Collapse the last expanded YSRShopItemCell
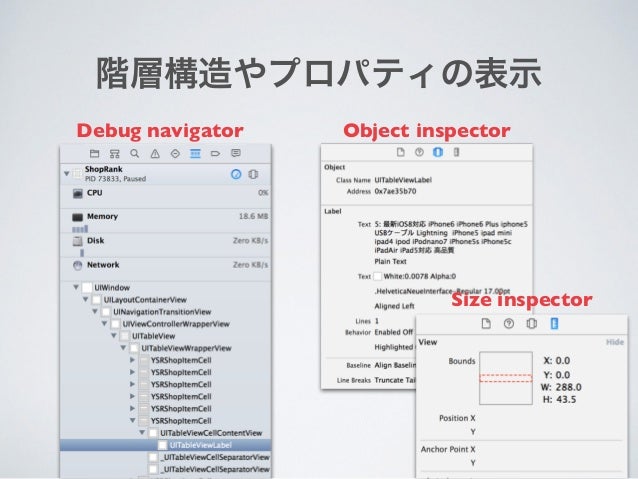This screenshot has width=638, height=479. point(132,420)
